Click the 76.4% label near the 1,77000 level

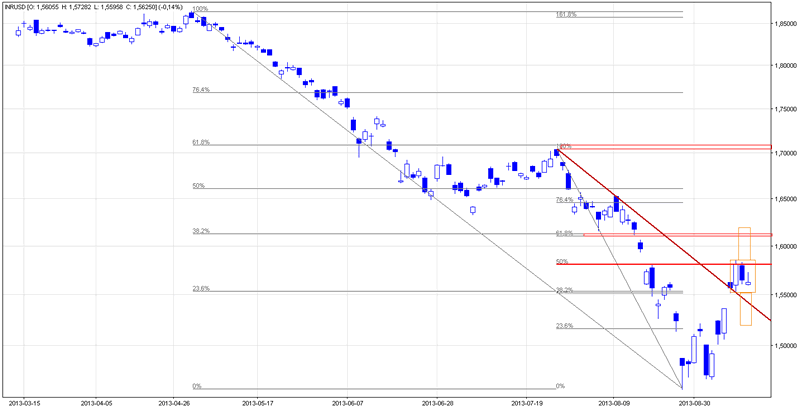click(201, 90)
